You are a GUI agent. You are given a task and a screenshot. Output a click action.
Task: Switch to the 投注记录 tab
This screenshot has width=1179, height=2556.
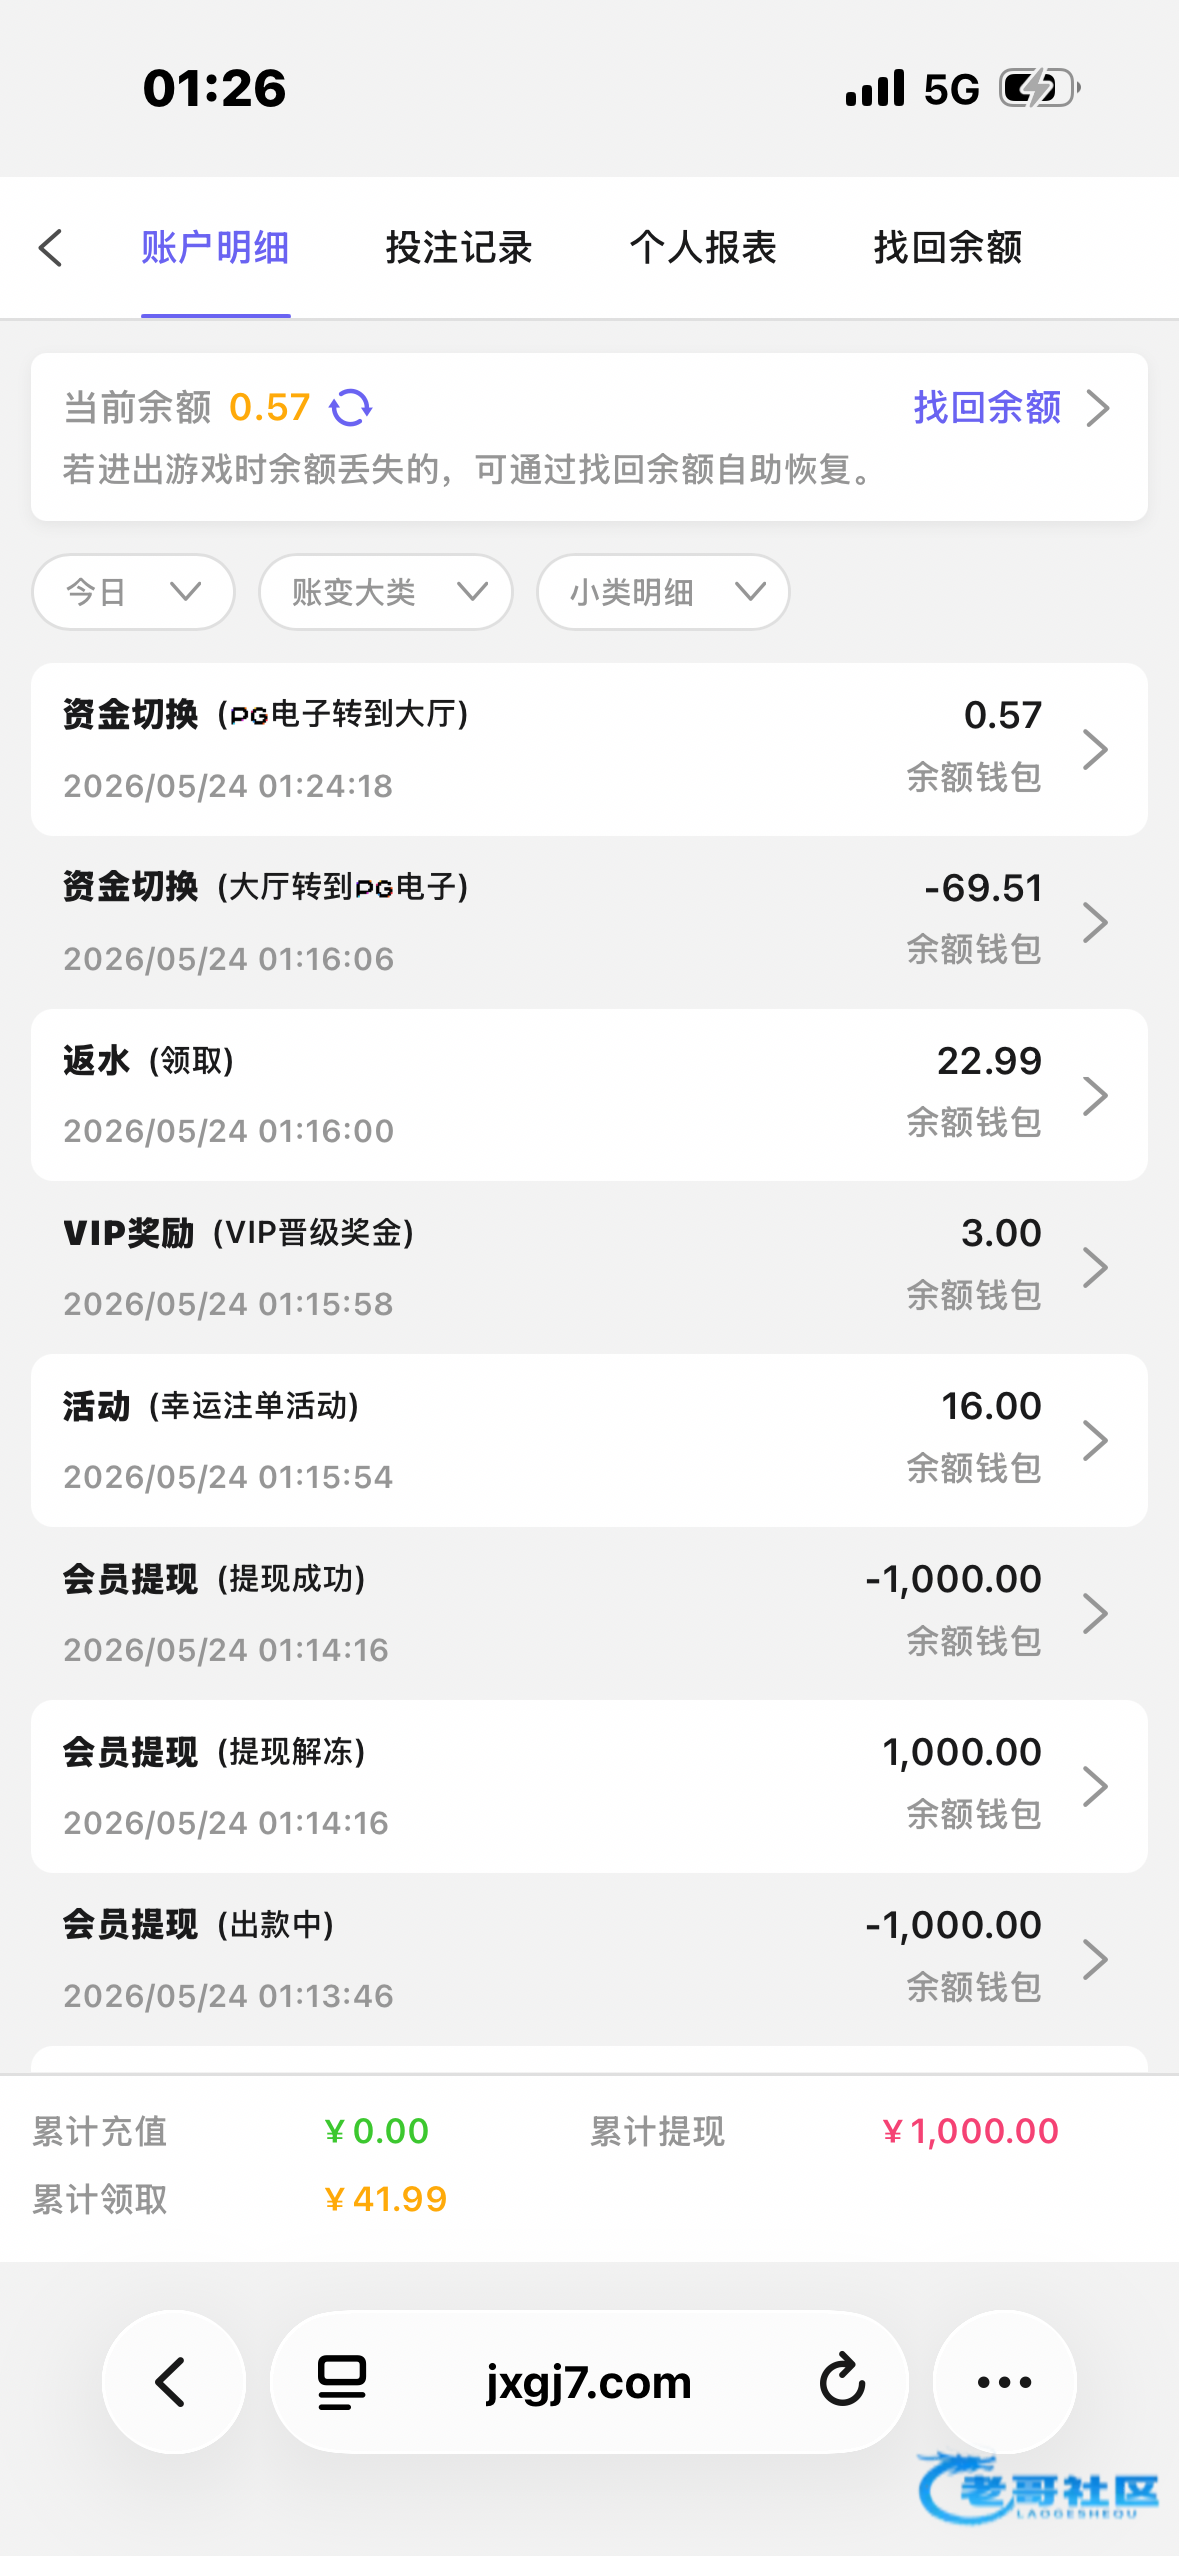[459, 248]
